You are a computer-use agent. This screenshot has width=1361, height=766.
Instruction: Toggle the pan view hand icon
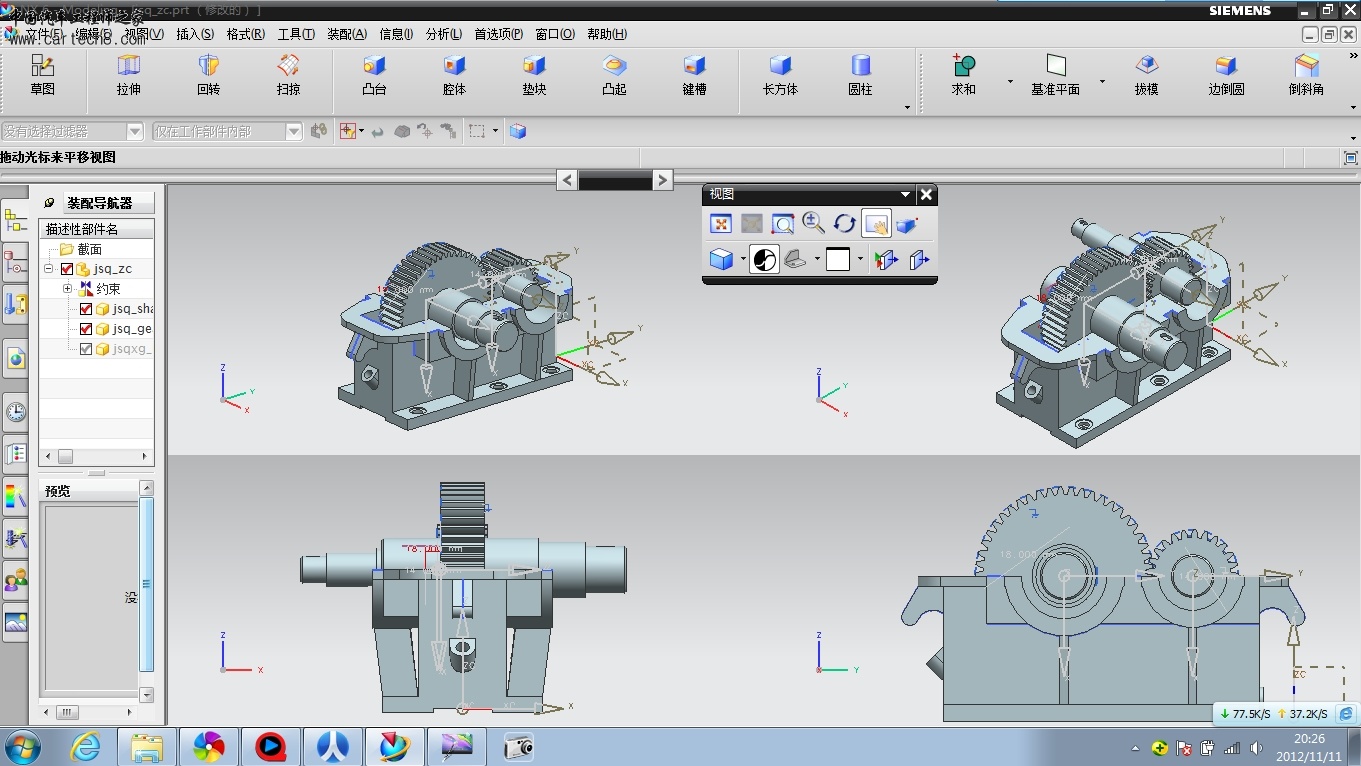pyautogui.click(x=876, y=224)
